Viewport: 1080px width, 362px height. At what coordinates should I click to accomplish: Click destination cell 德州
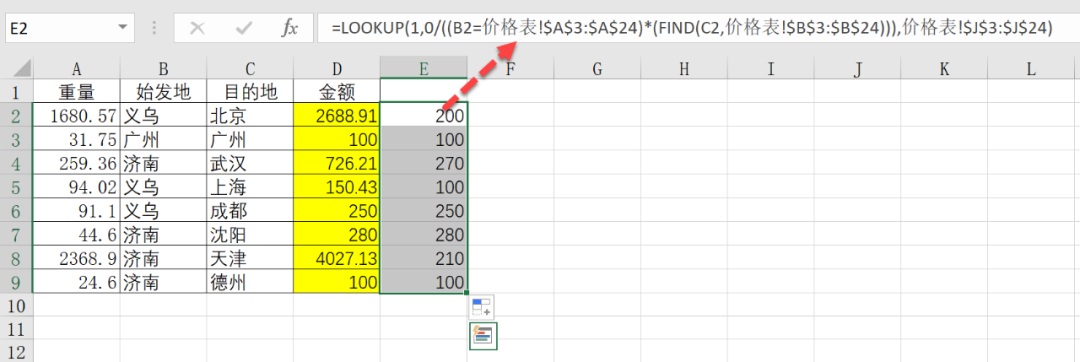pos(249,281)
